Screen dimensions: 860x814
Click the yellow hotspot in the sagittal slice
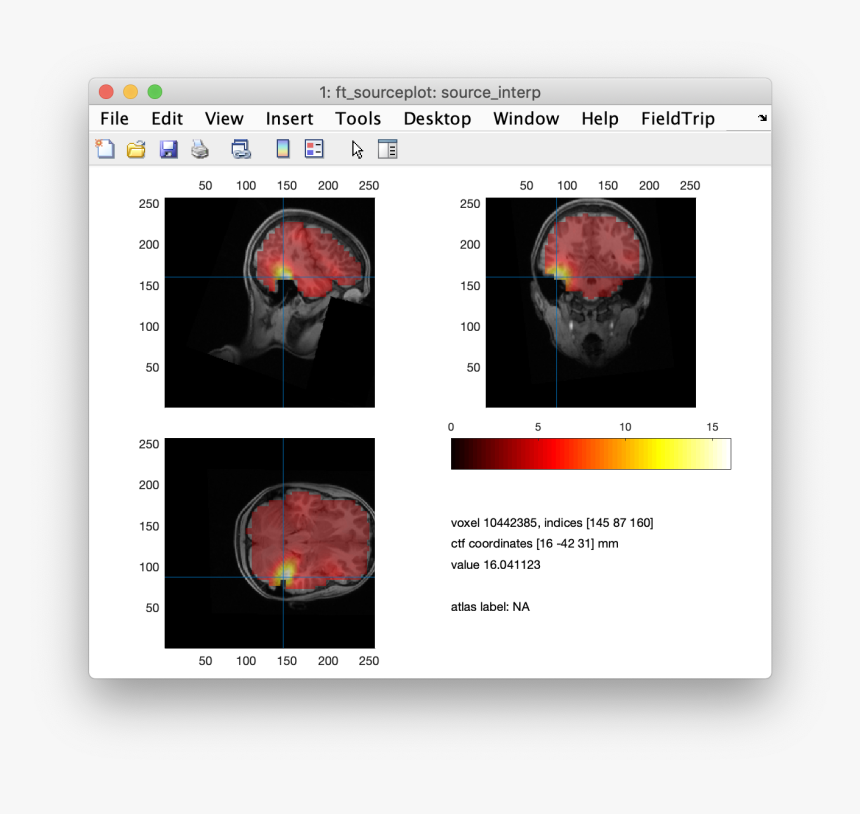point(283,272)
